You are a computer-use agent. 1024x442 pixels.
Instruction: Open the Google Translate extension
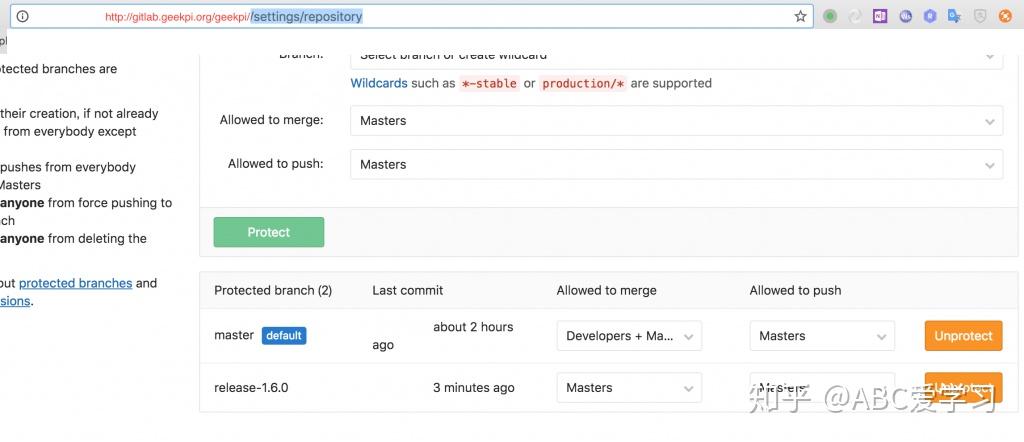click(955, 16)
